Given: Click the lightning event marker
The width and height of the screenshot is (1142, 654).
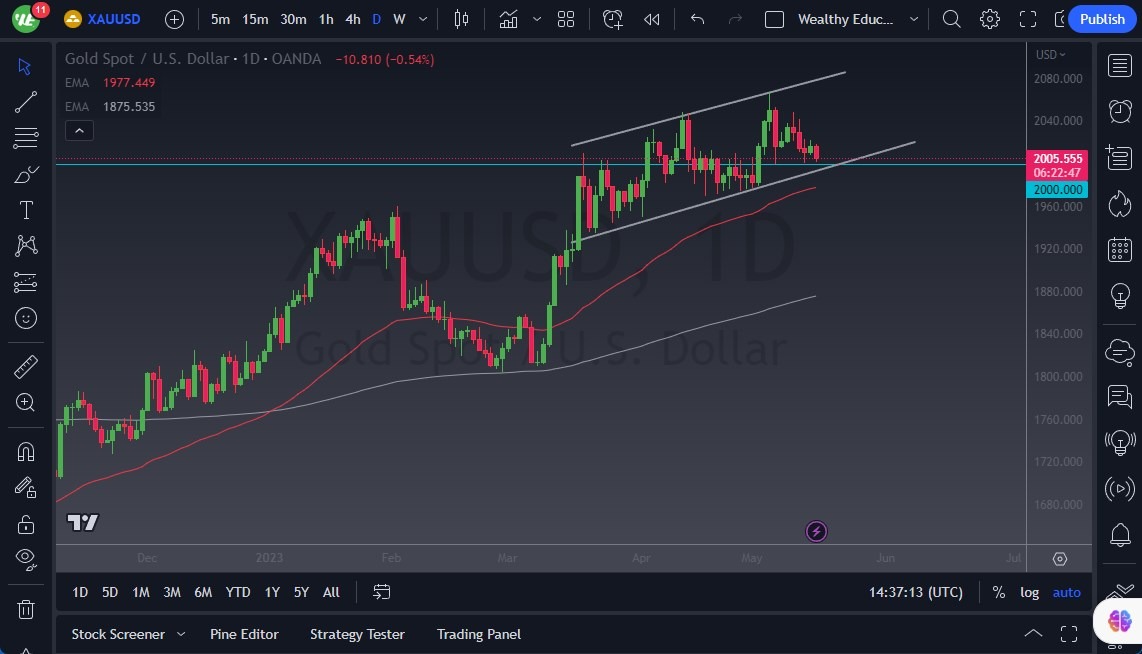Looking at the screenshot, I should (816, 532).
